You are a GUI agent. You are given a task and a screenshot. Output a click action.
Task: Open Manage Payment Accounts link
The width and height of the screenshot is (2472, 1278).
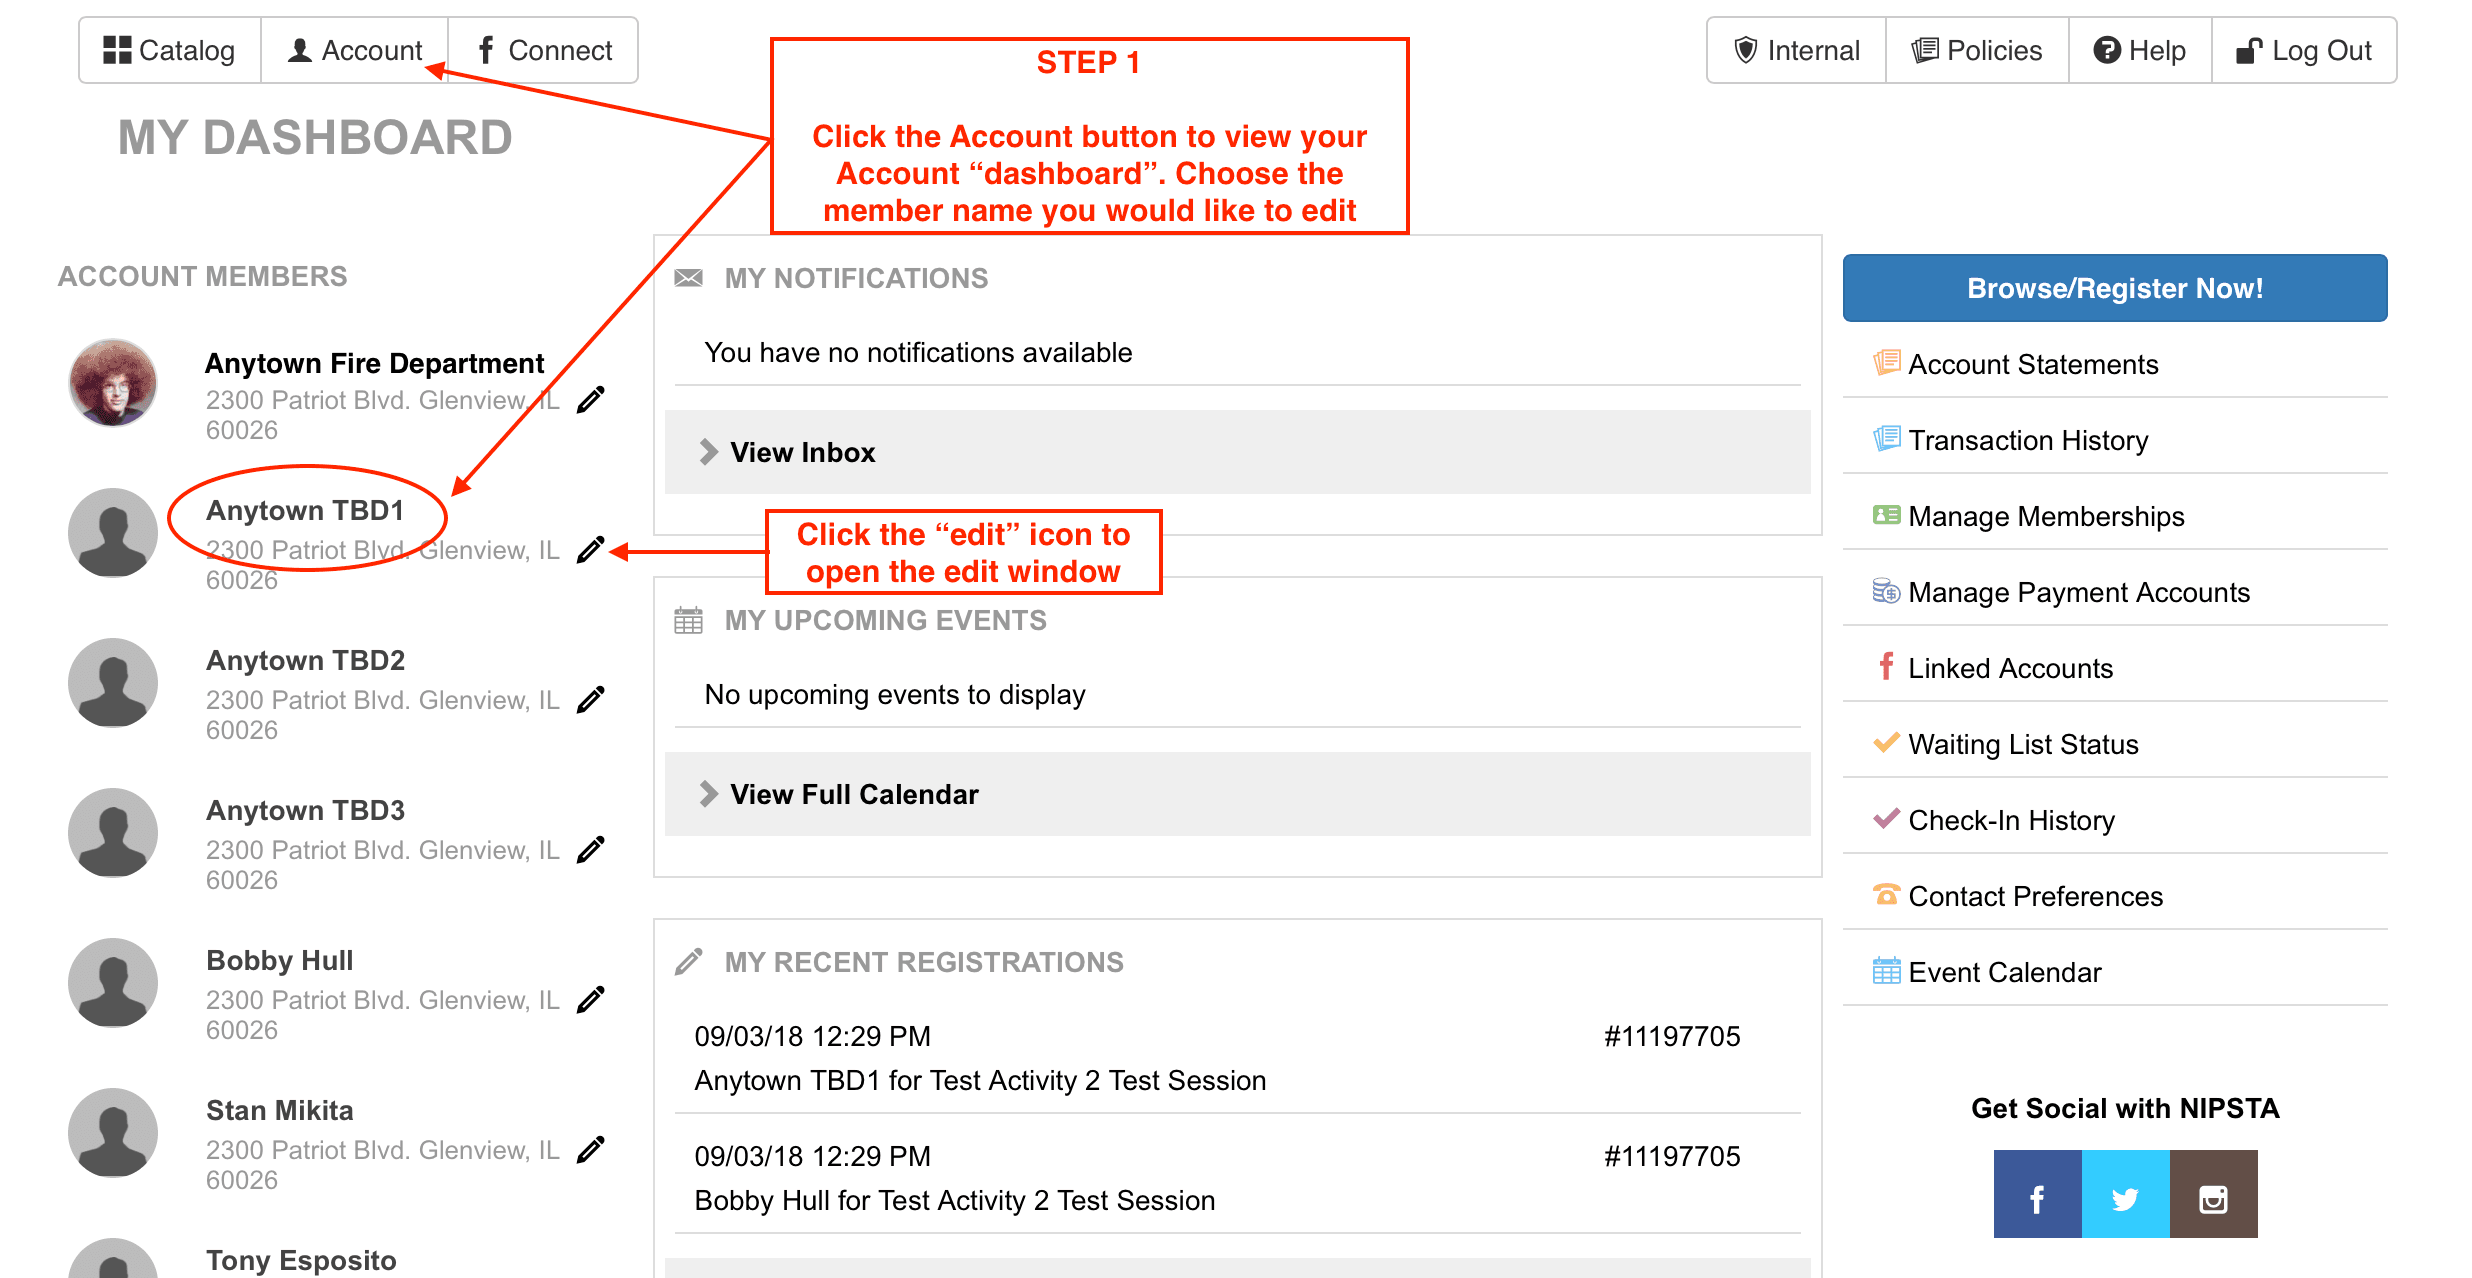click(2078, 592)
